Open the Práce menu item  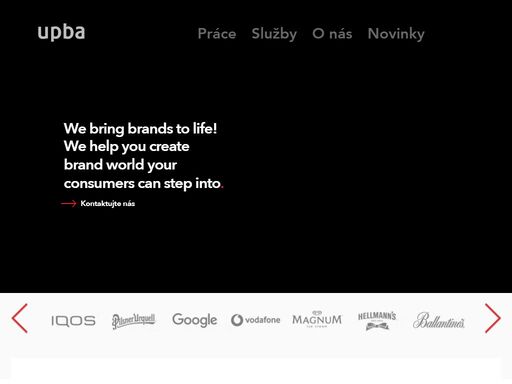(217, 34)
